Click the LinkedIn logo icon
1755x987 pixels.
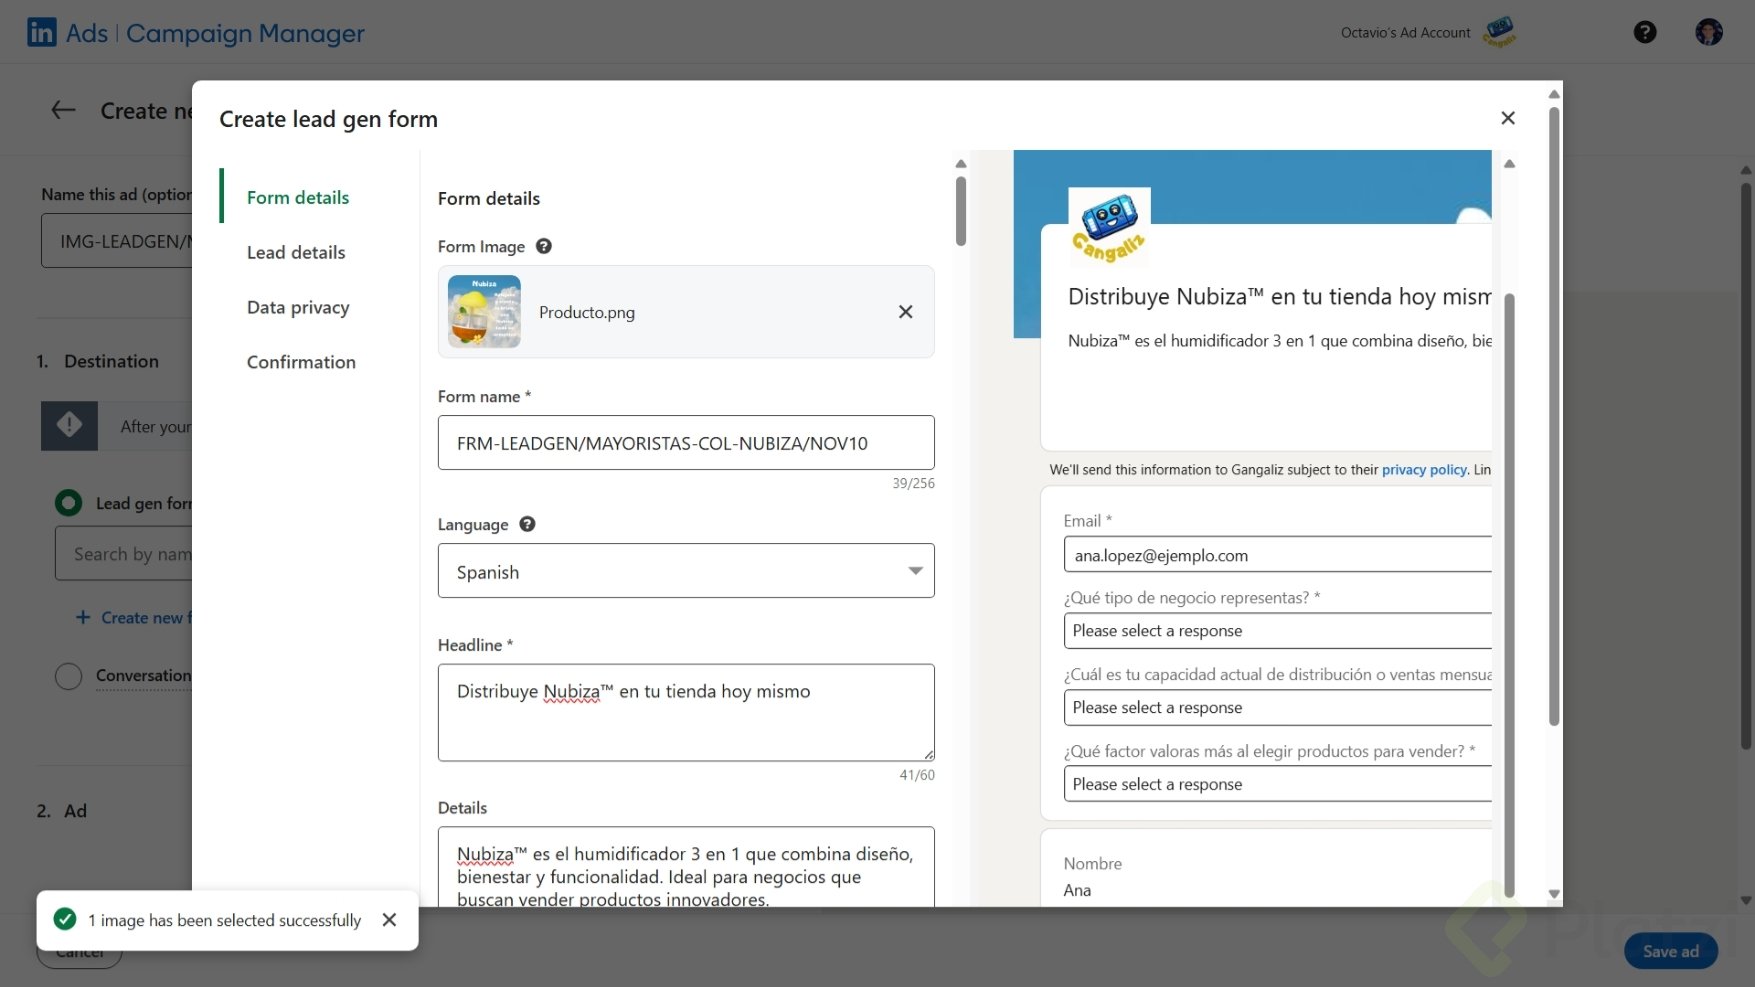tap(42, 33)
